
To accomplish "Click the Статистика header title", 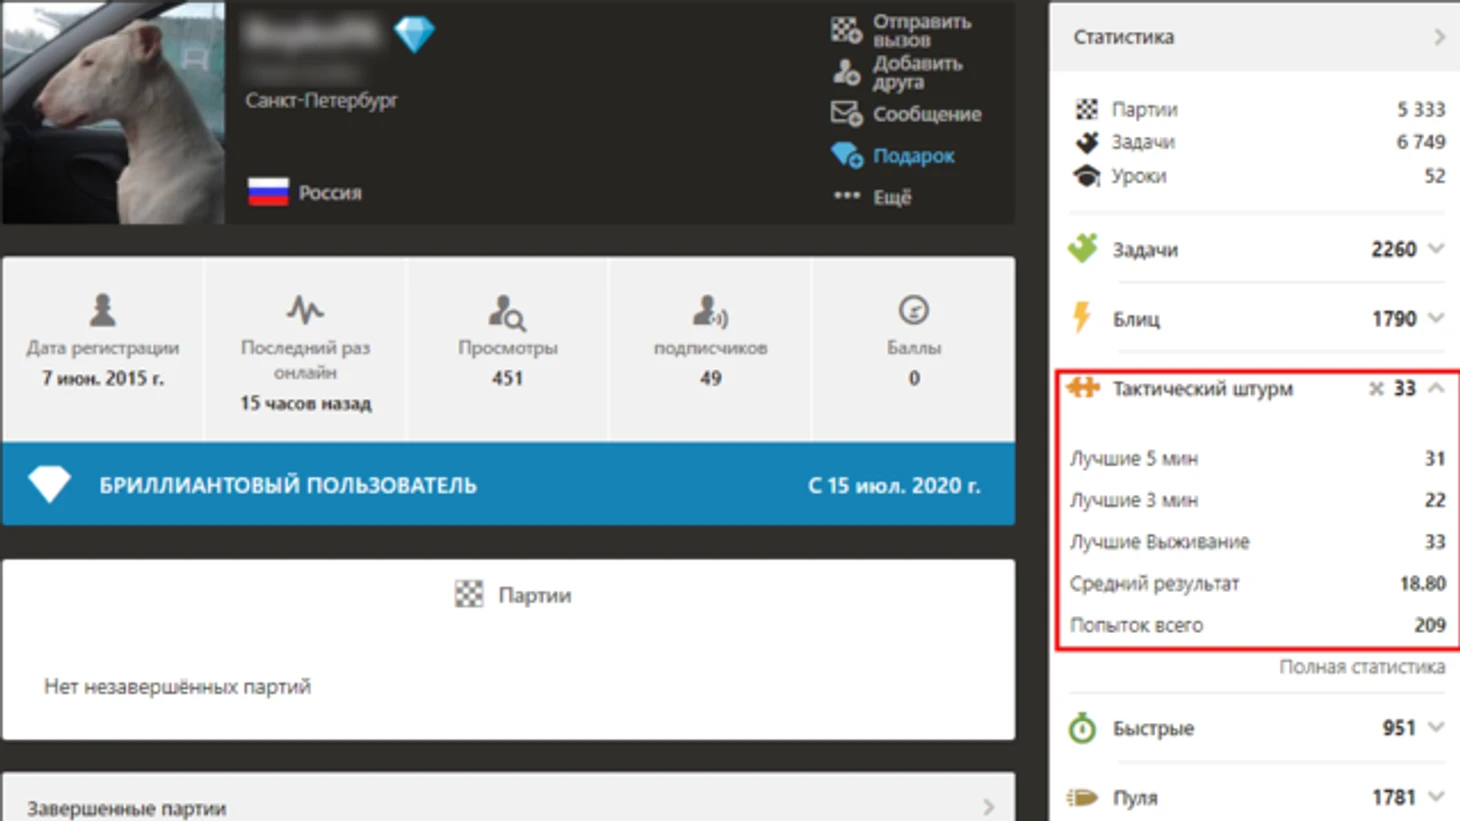I will pyautogui.click(x=1124, y=37).
